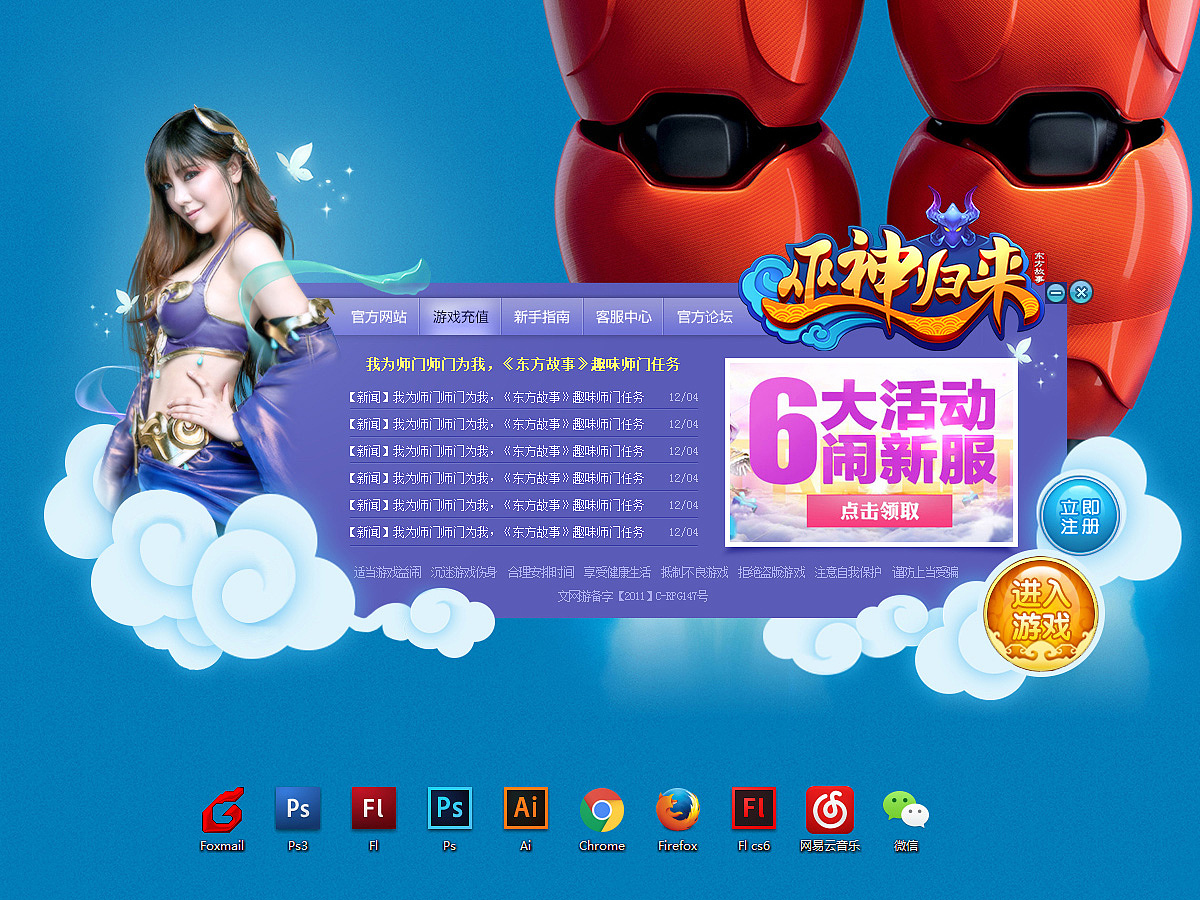Click the 享受健康生活 footer text
This screenshot has width=1200, height=900.
(617, 572)
